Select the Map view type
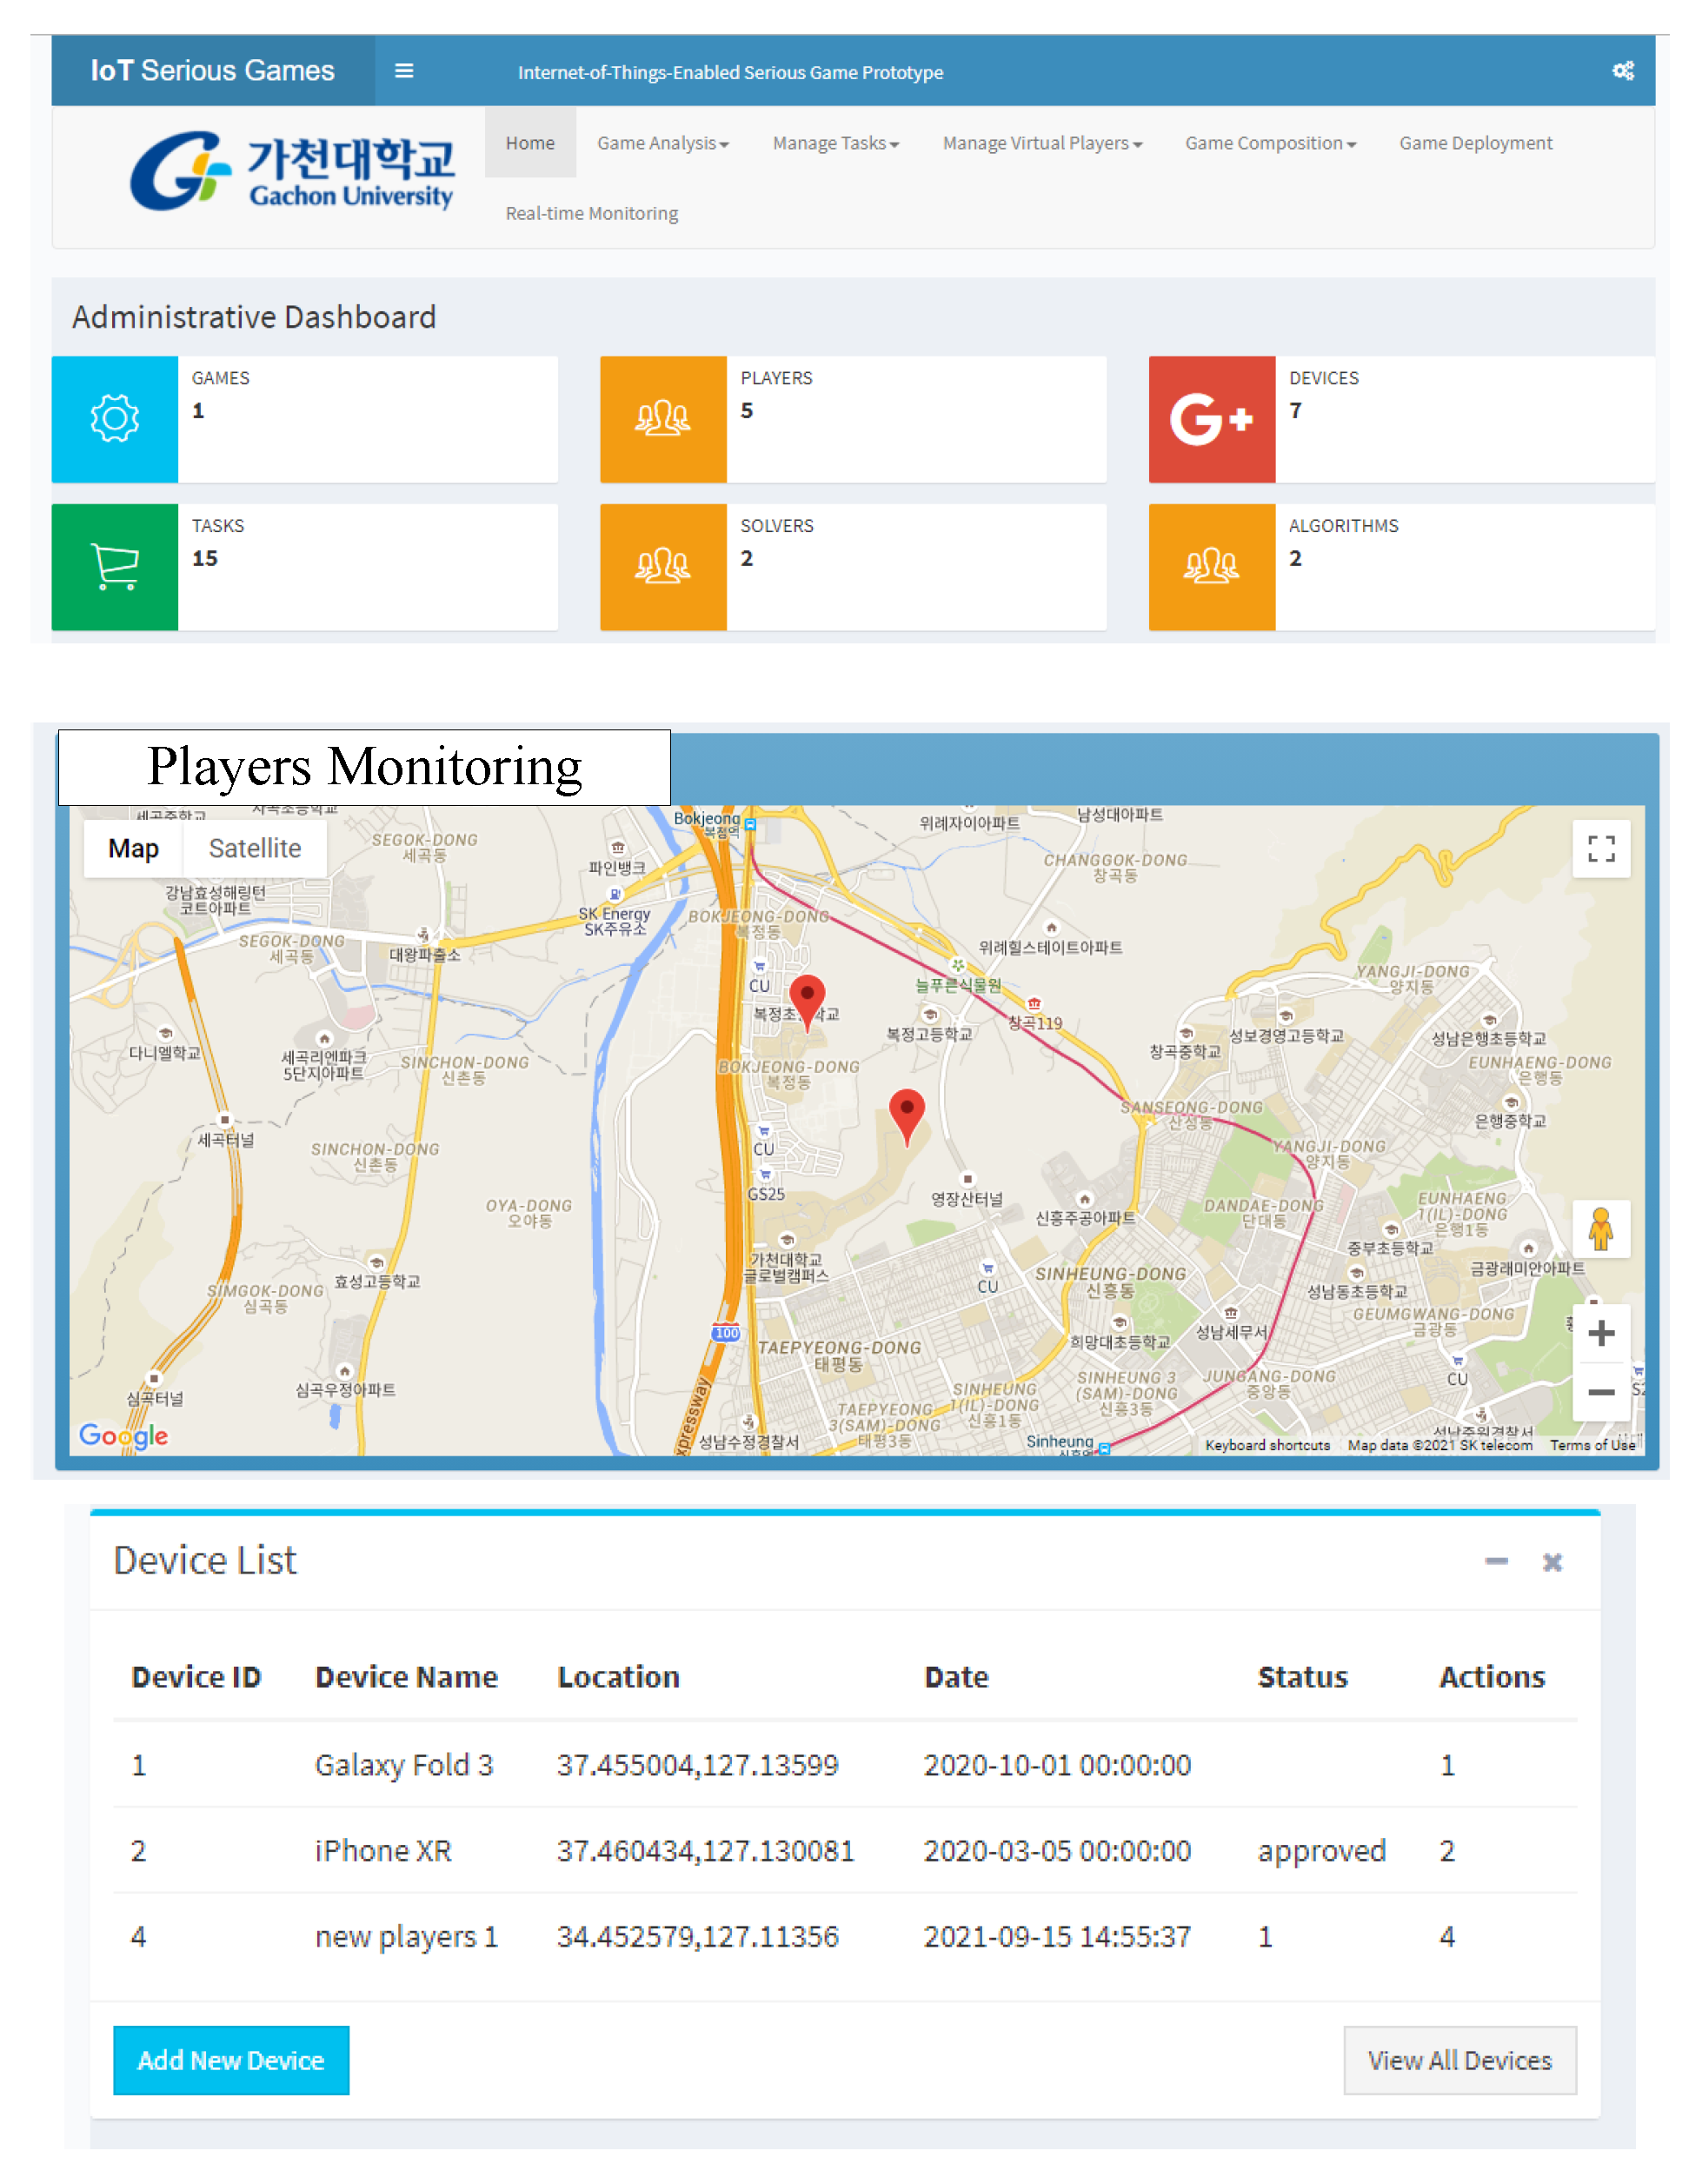Image resolution: width=1702 pixels, height=2184 pixels. [133, 849]
